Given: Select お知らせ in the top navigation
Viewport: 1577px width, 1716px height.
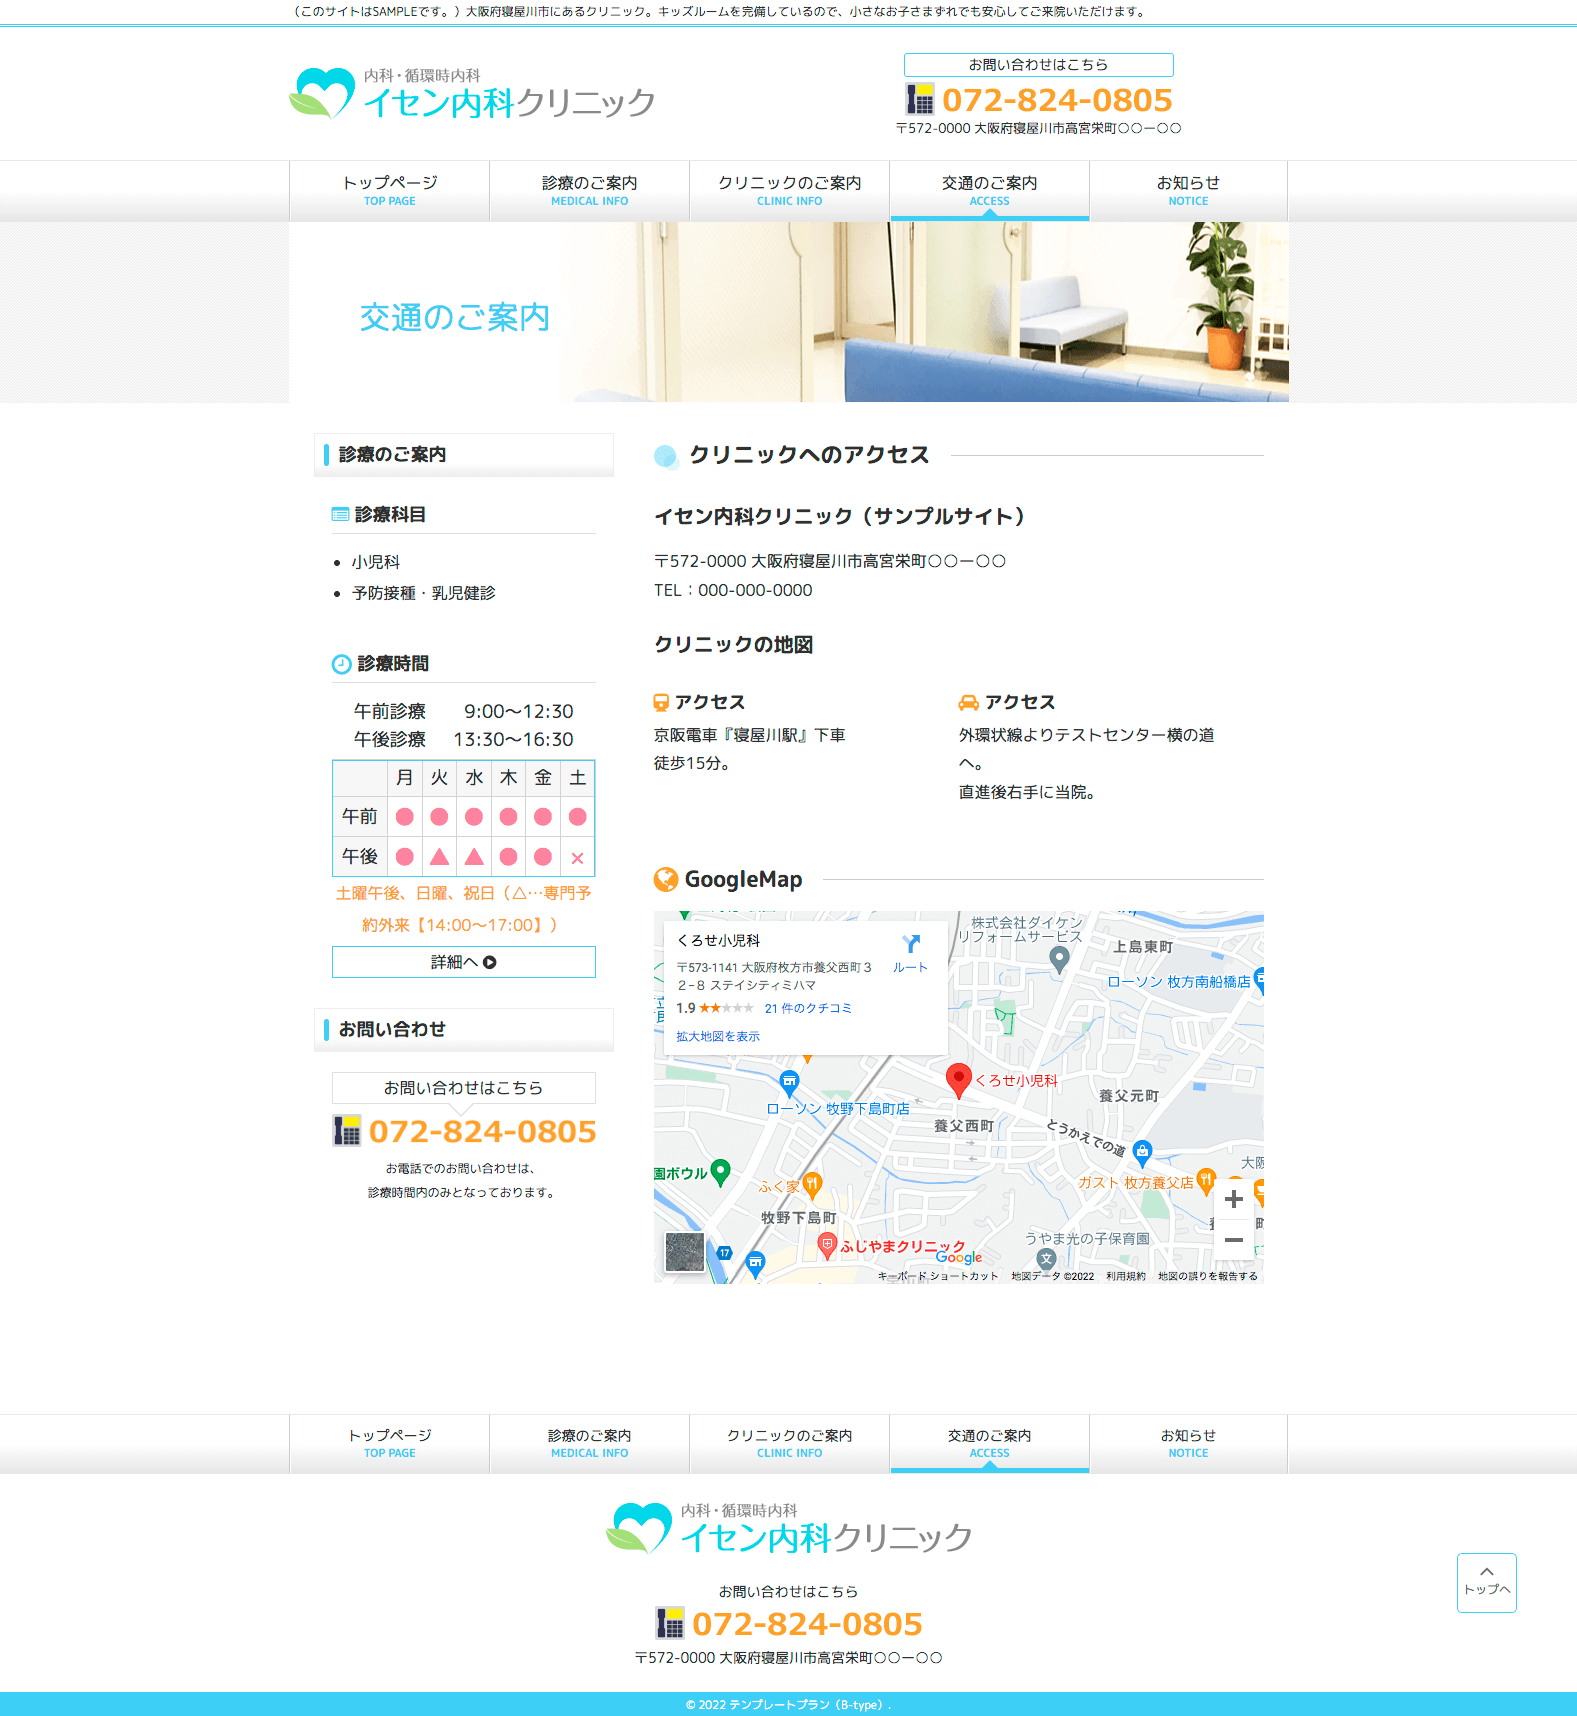Looking at the screenshot, I should pos(1188,190).
